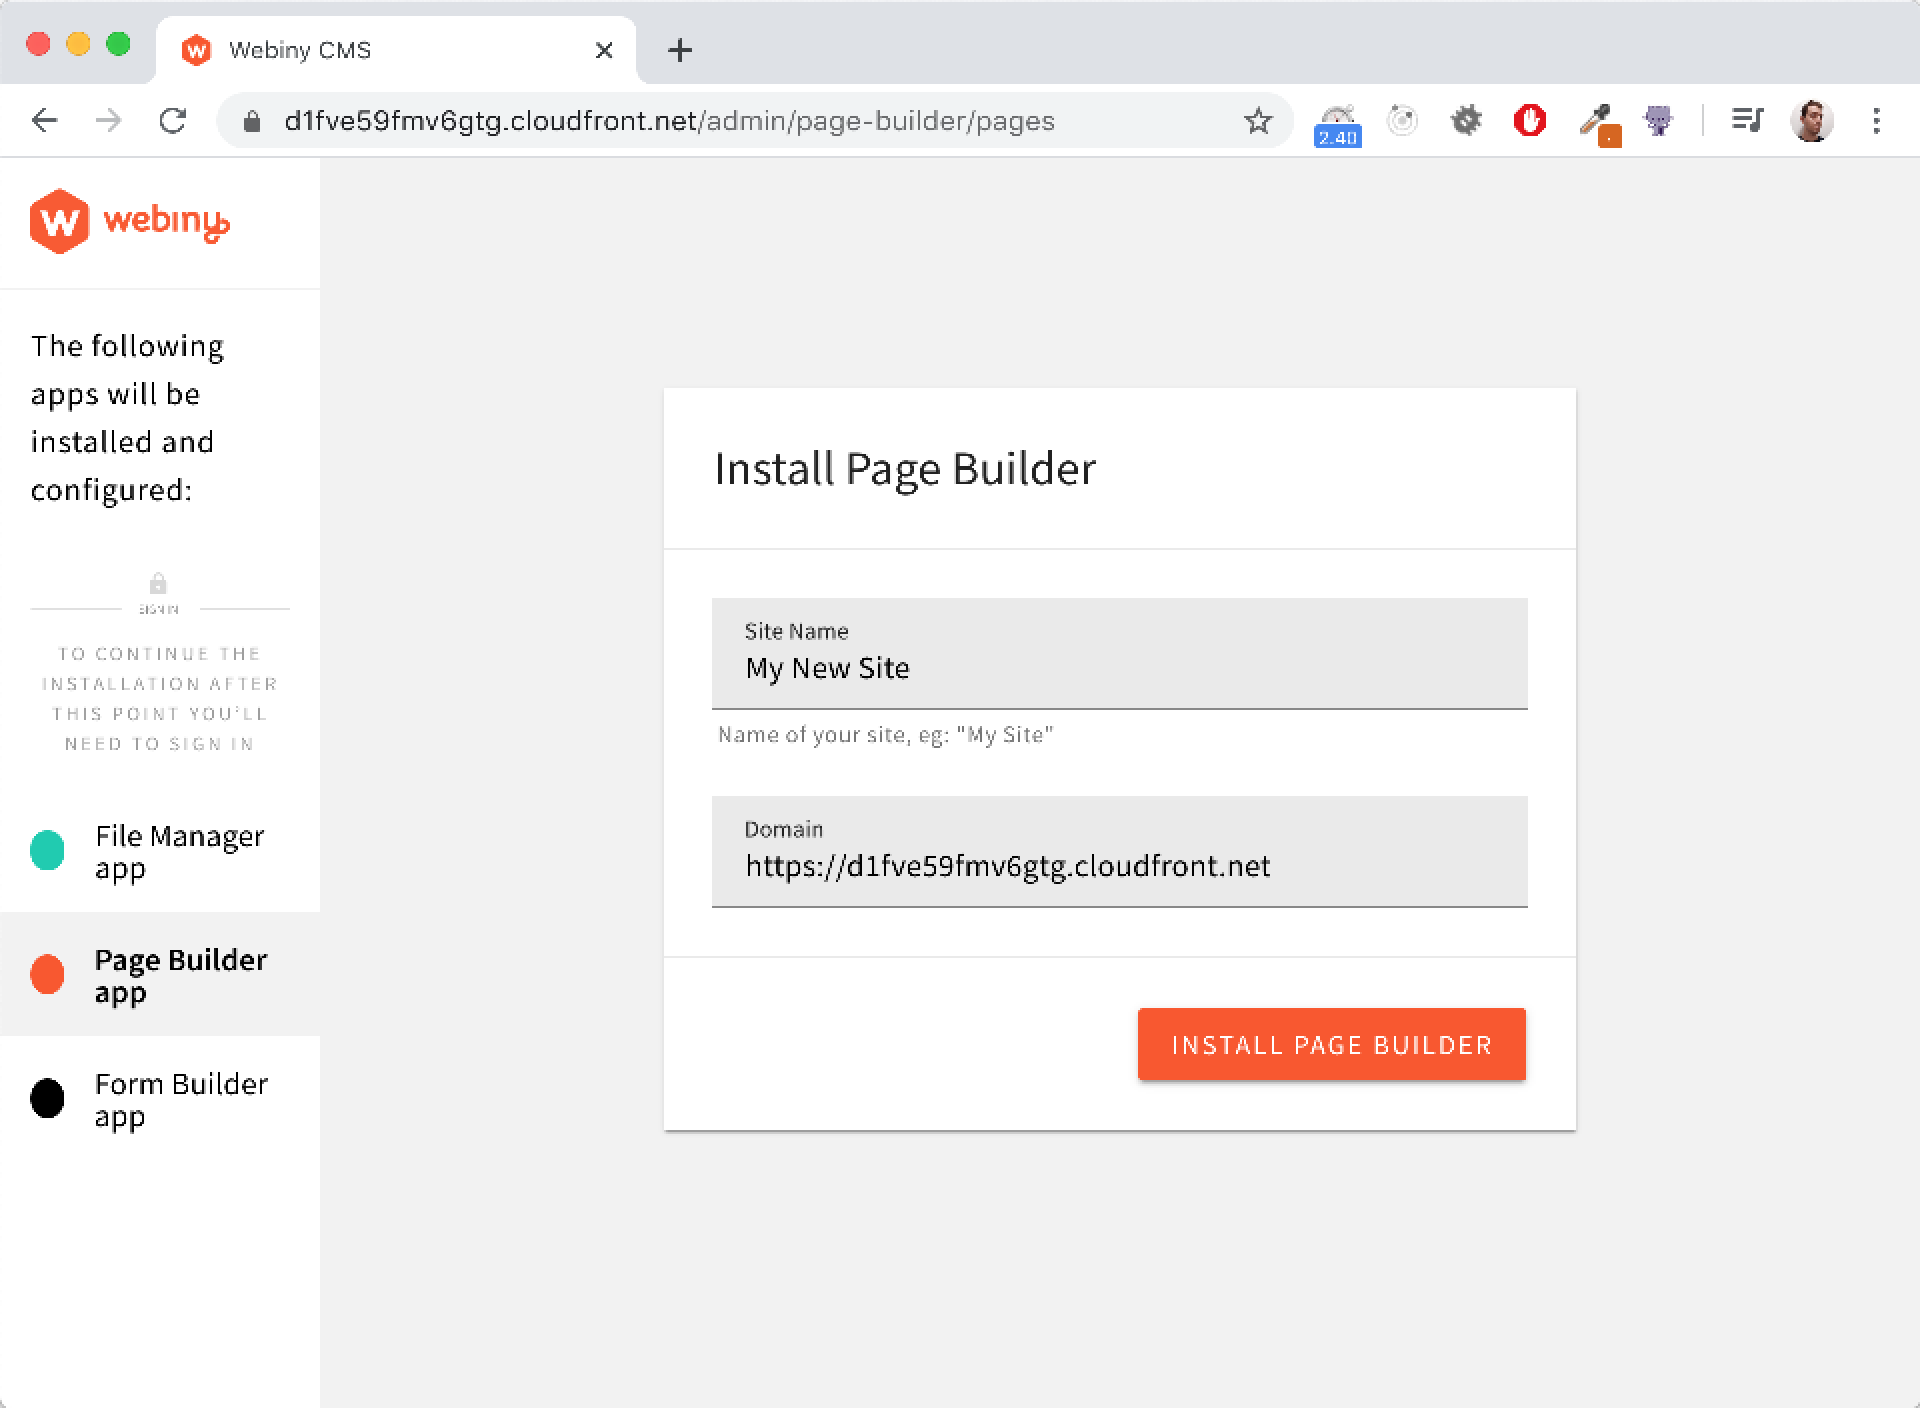
Task: Click the lock sign-in icon in sidebar
Action: (x=158, y=584)
